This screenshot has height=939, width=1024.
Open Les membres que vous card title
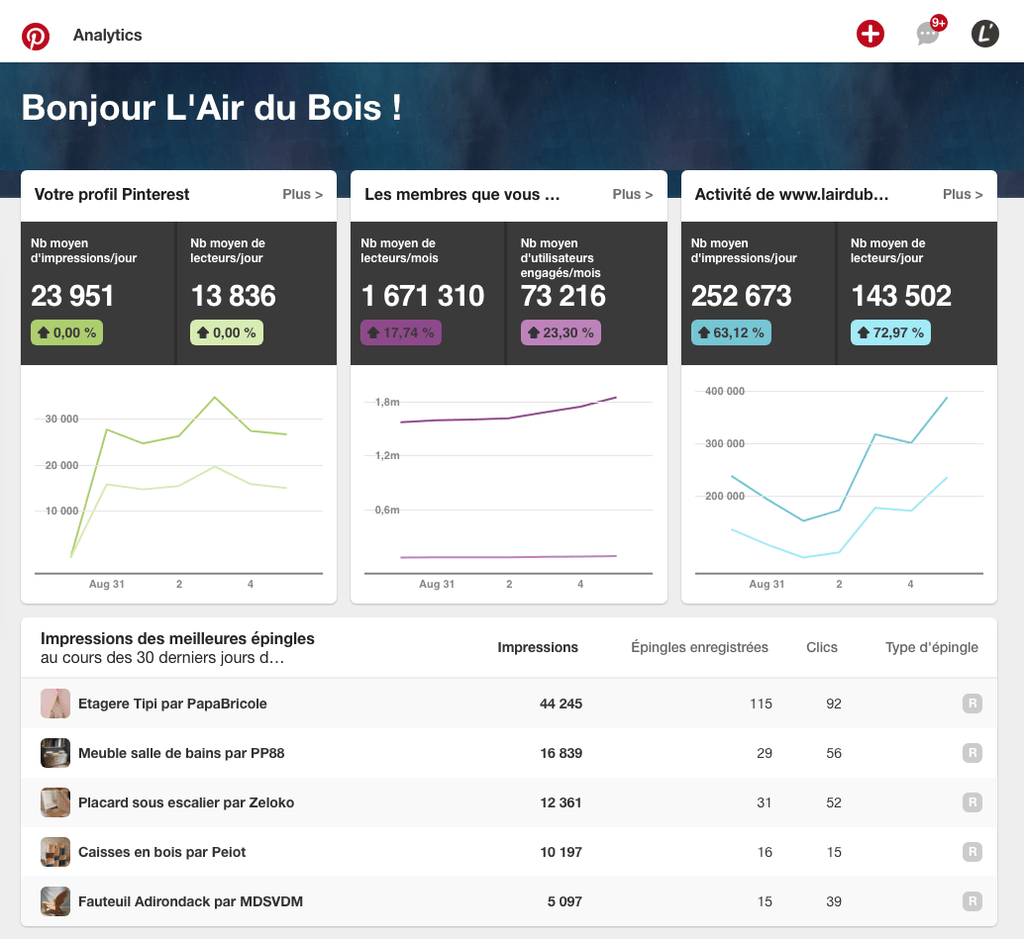tap(462, 195)
